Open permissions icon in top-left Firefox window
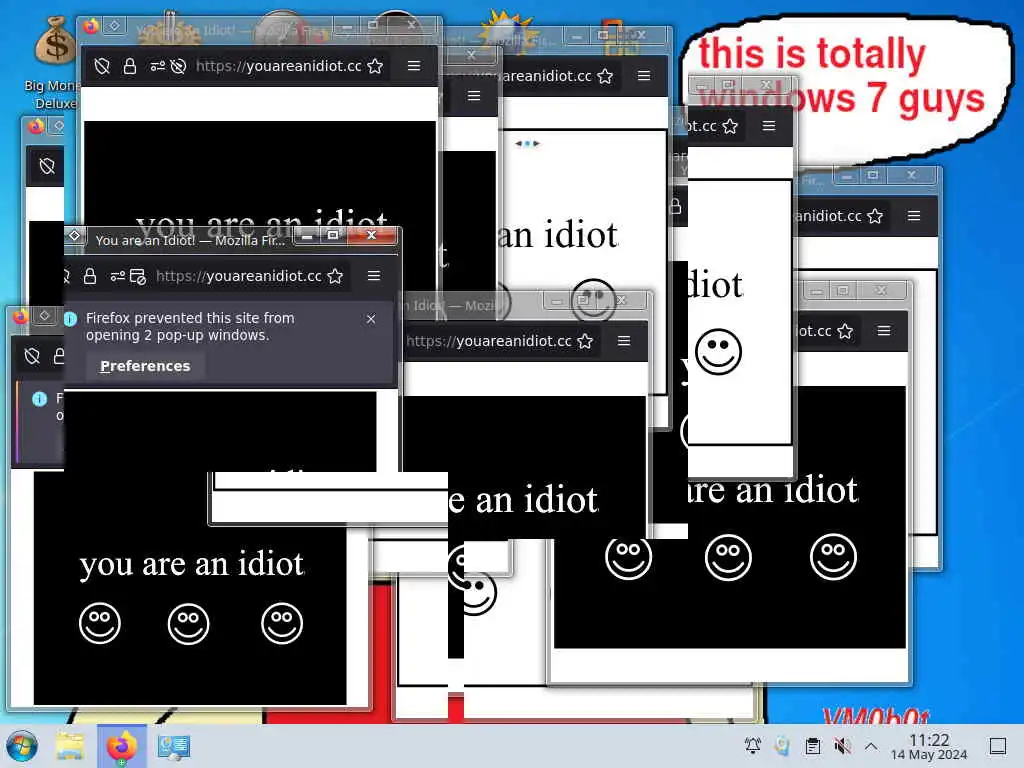Screen dimensions: 1024x768 (x=157, y=66)
